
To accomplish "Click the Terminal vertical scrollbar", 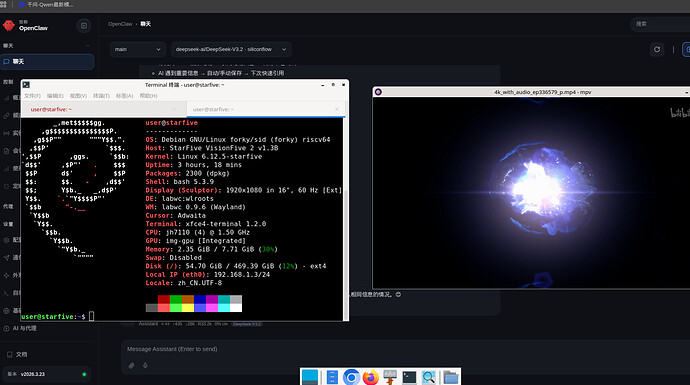I will coord(346,219).
